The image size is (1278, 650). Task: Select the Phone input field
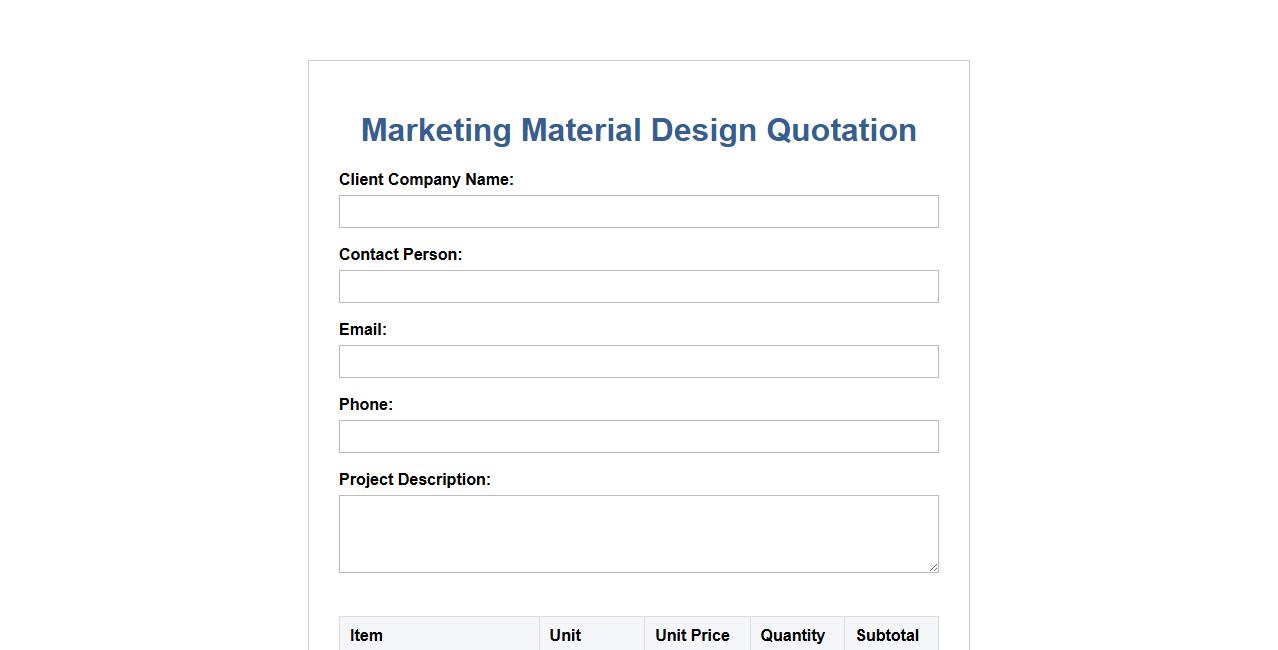[x=638, y=437]
